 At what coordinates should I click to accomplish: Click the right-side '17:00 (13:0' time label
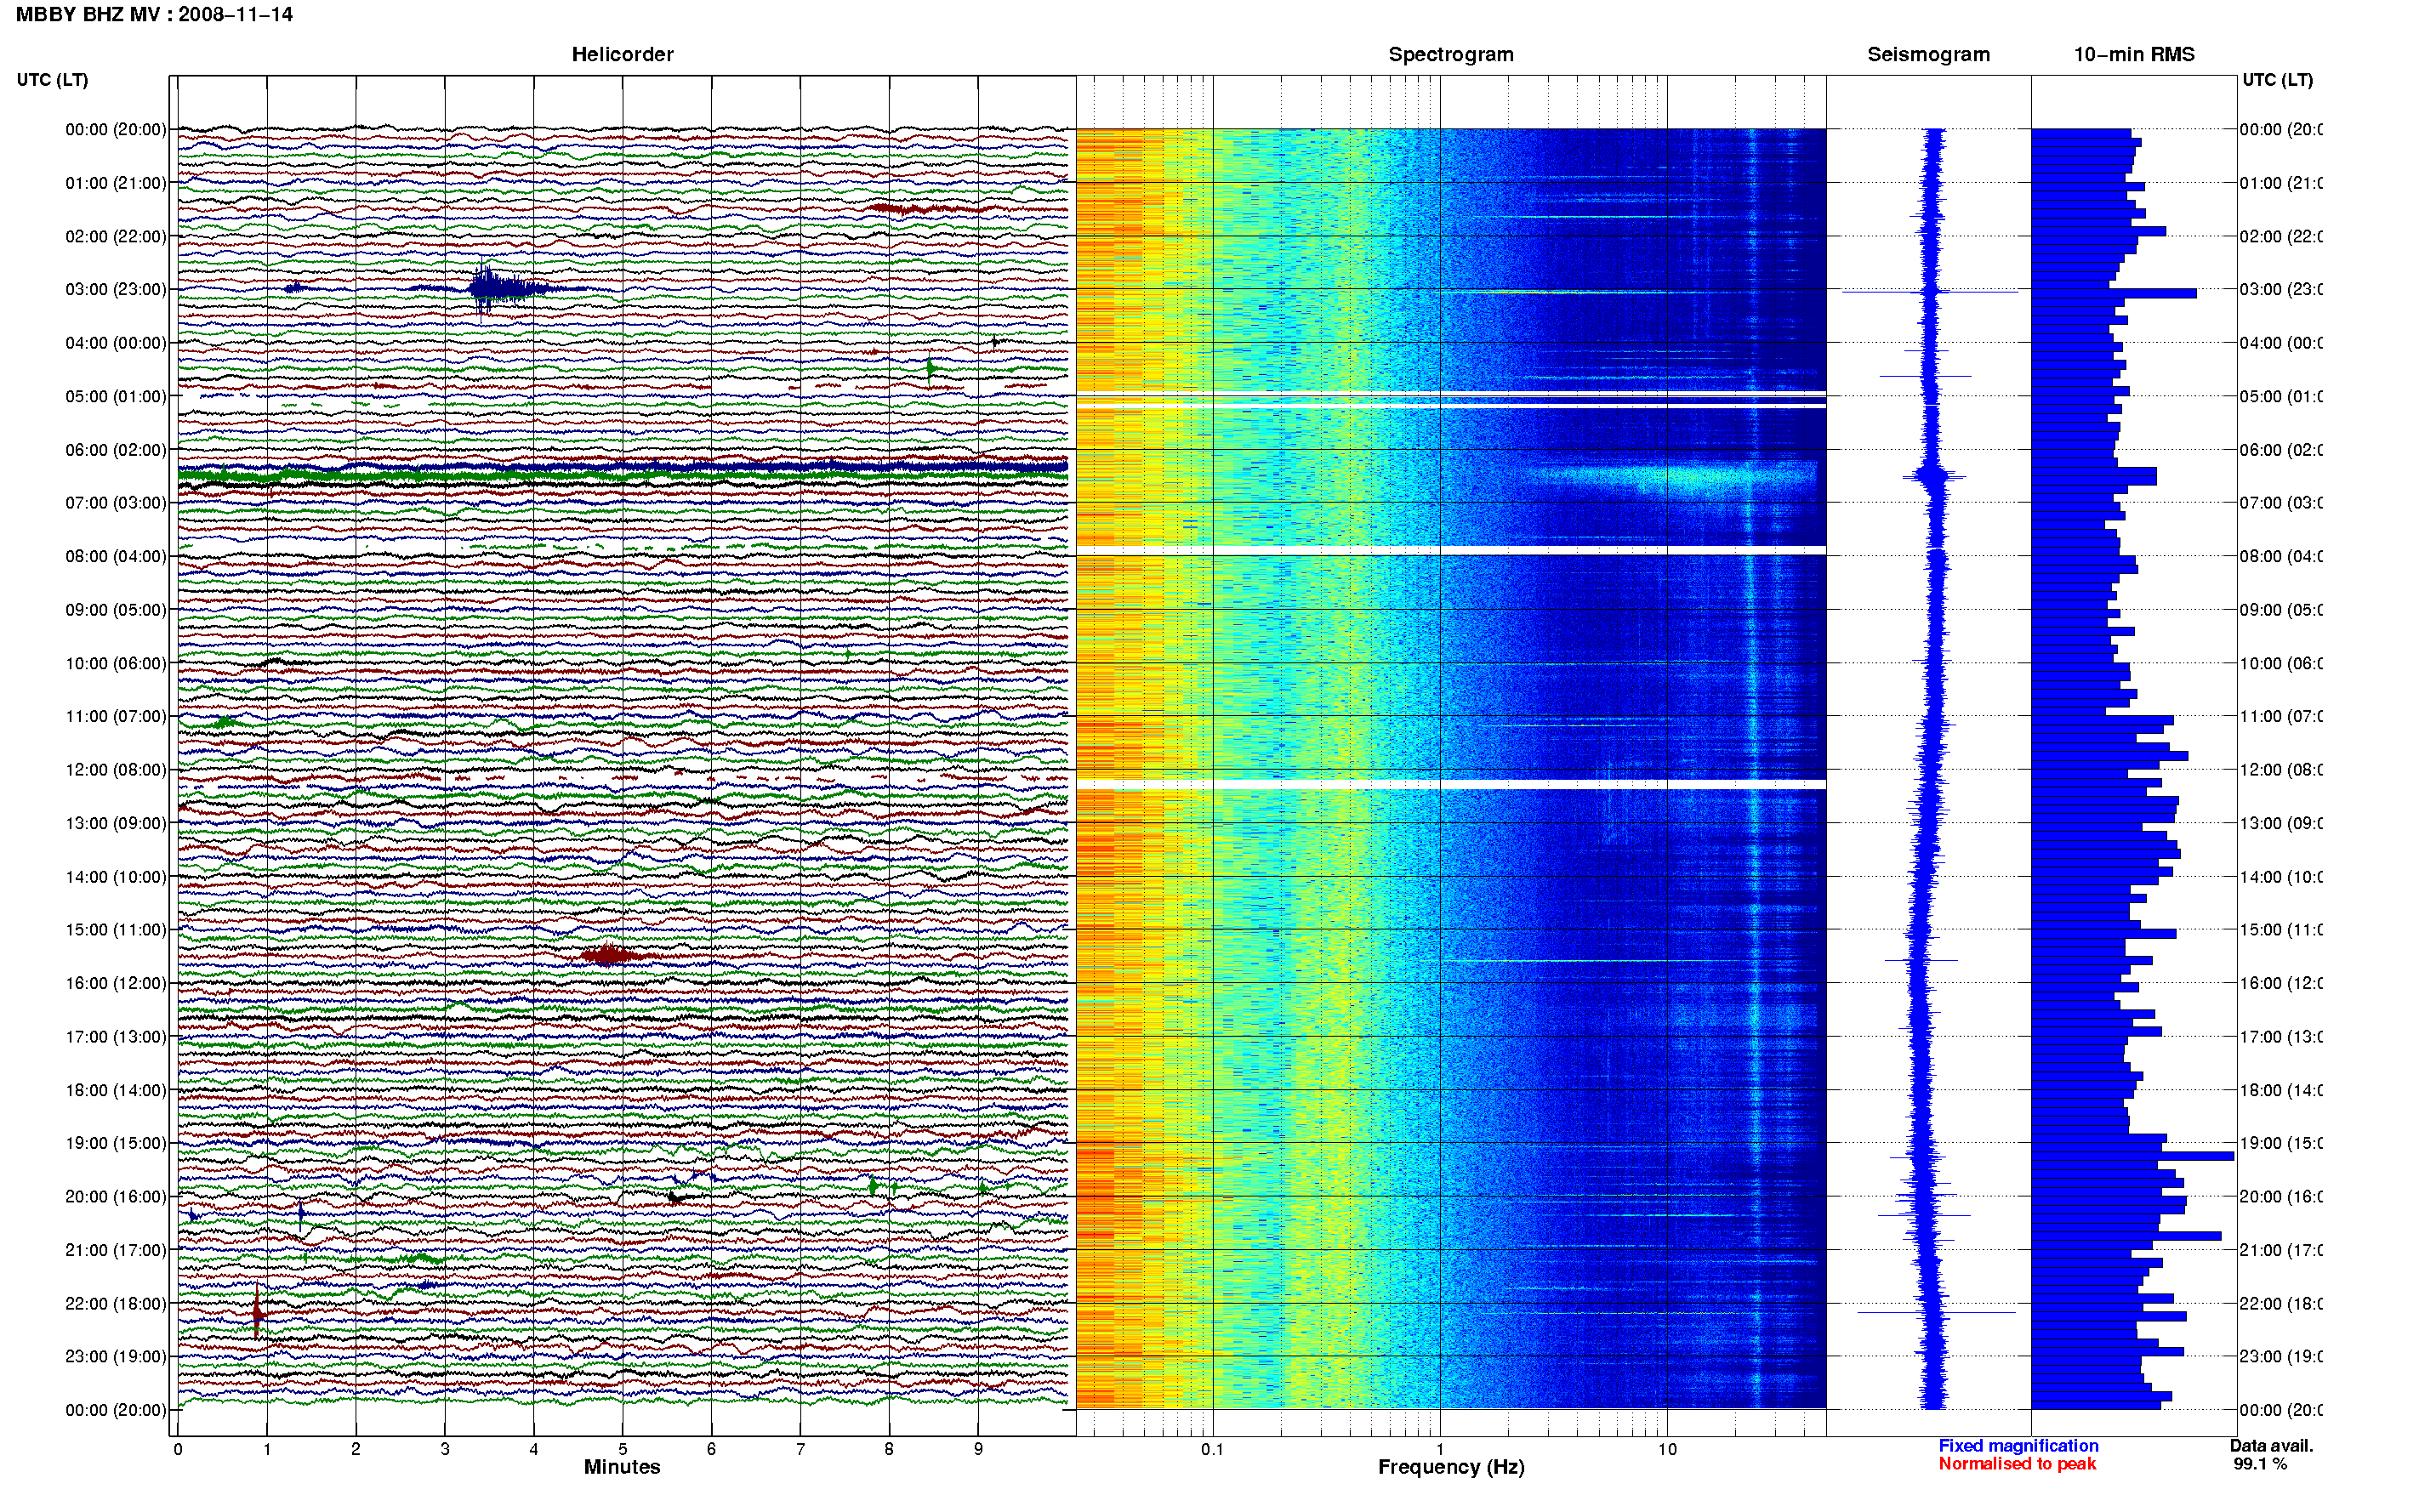pyautogui.click(x=2281, y=1036)
